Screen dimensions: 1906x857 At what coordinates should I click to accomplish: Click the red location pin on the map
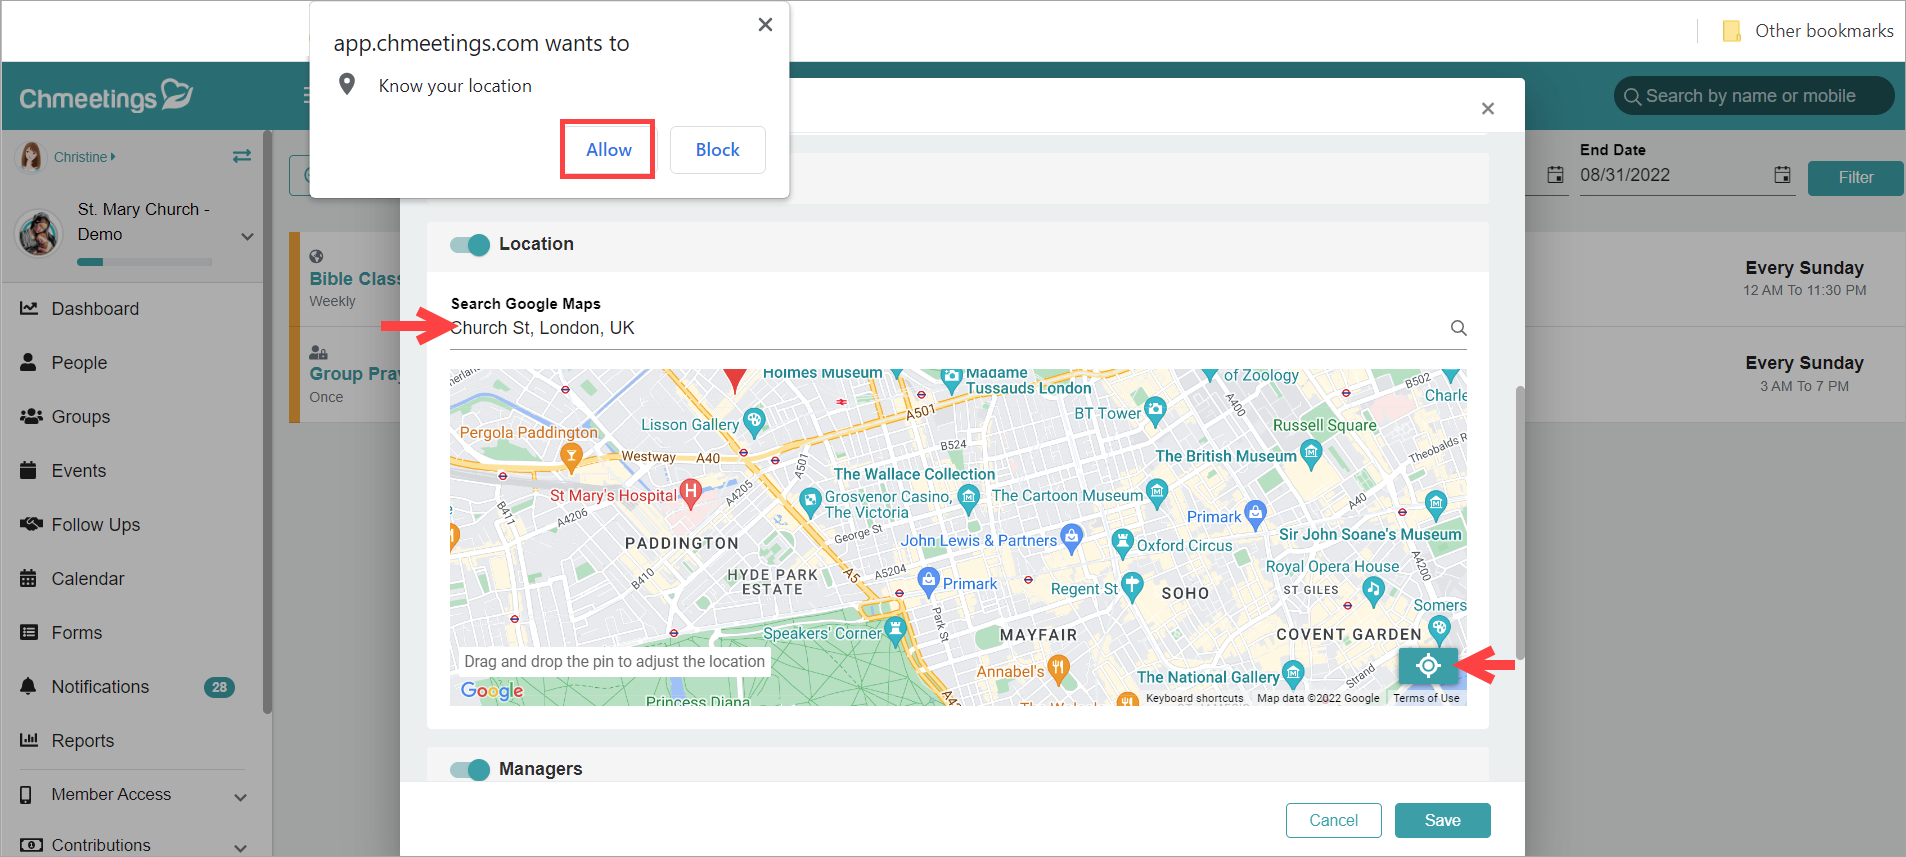[735, 380]
